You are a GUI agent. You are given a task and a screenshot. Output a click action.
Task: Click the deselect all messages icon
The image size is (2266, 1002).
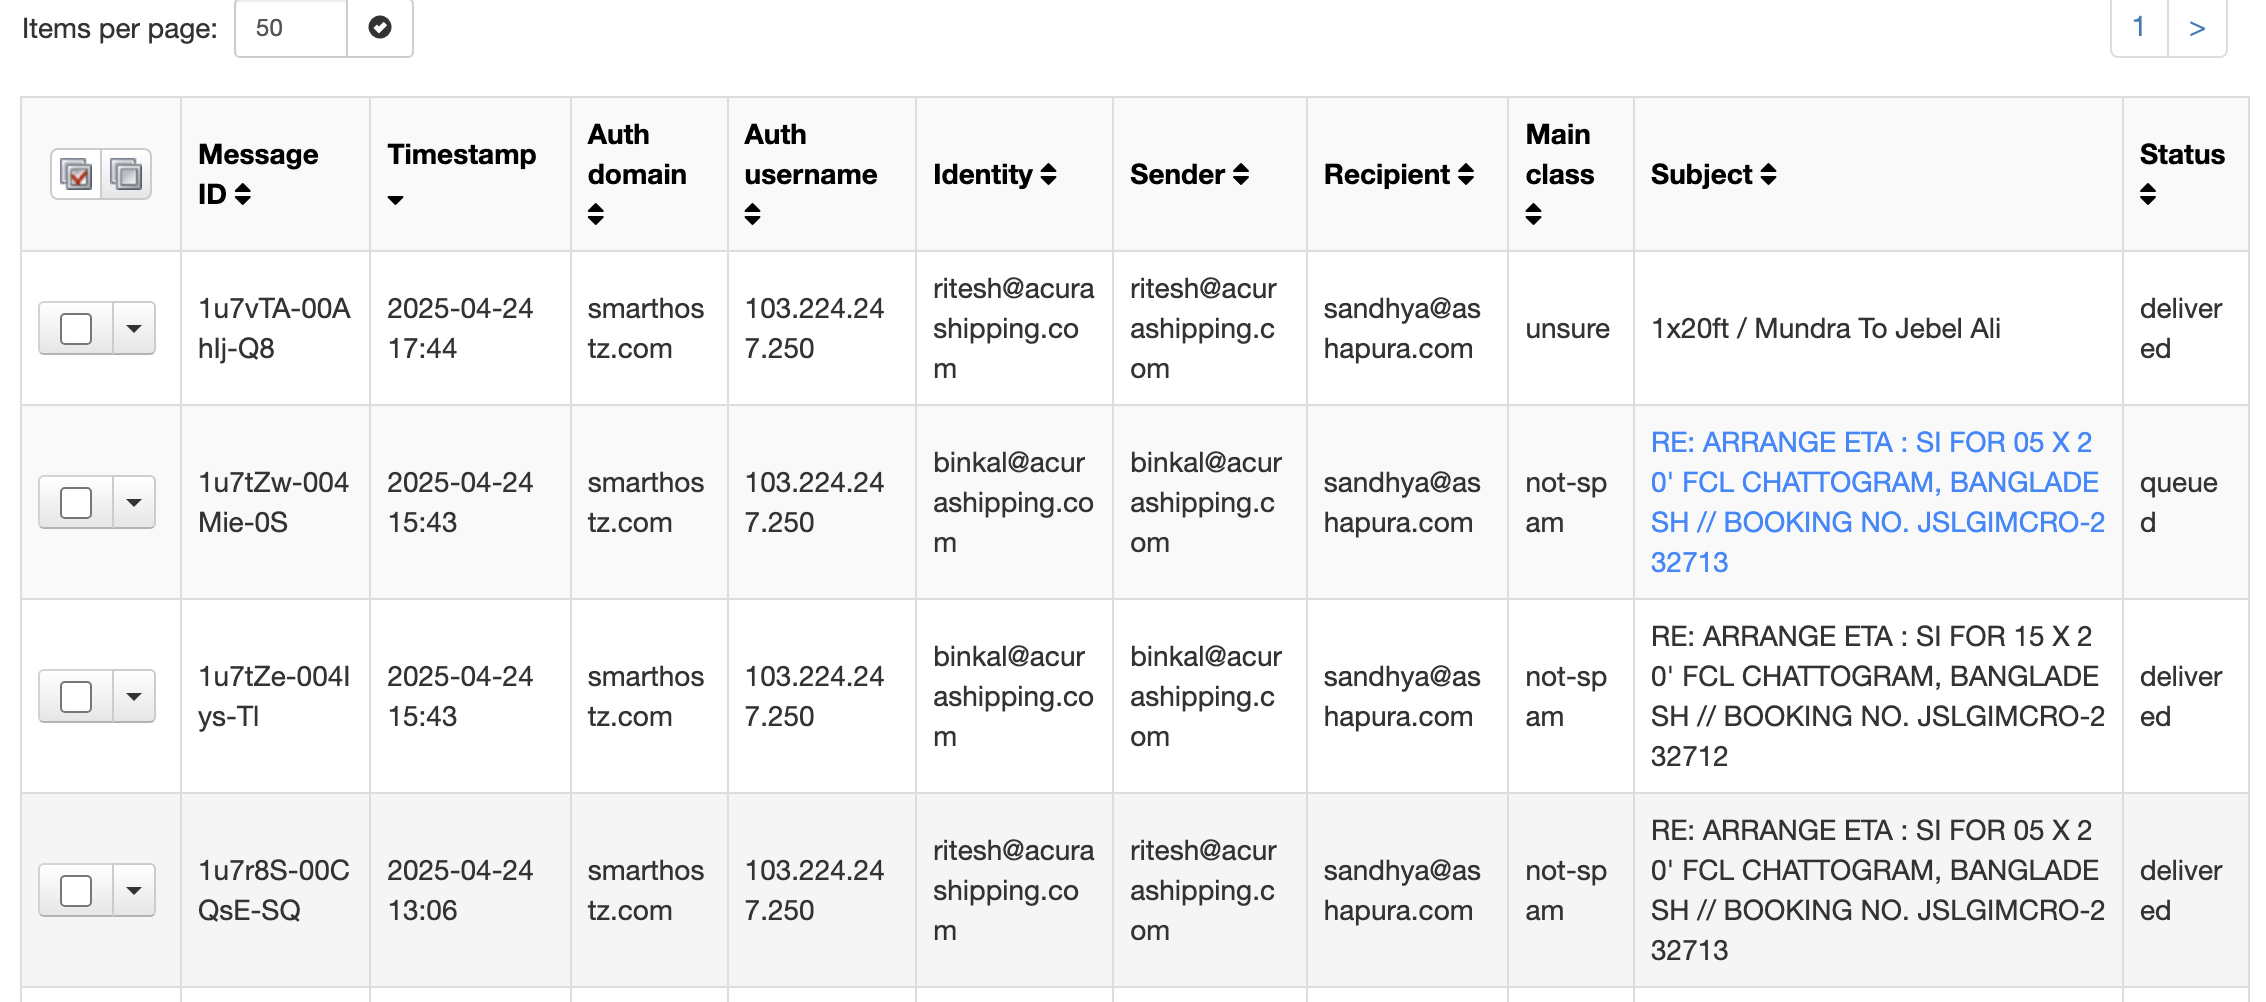tap(126, 175)
